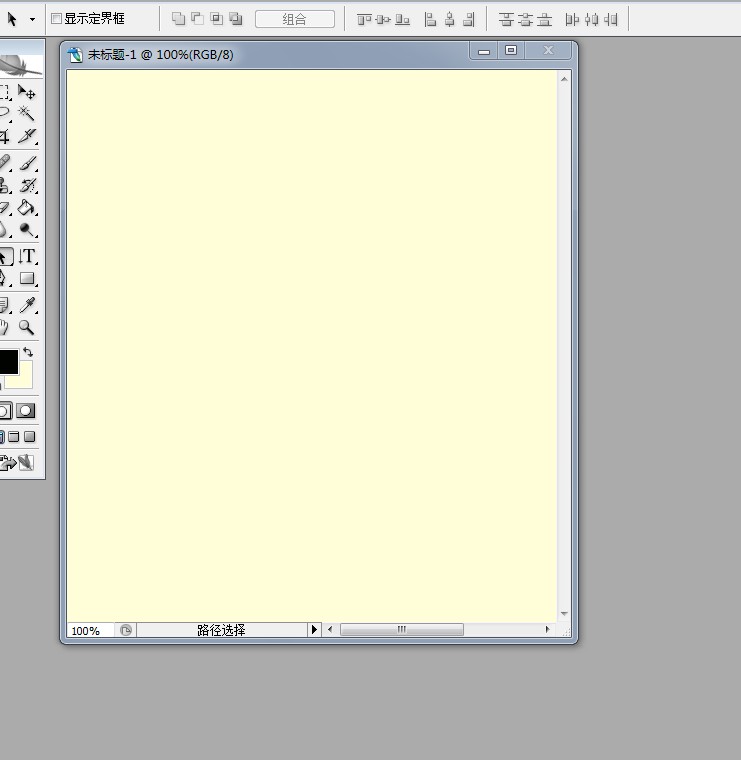
Task: Select the Pen tool
Action: [4, 279]
